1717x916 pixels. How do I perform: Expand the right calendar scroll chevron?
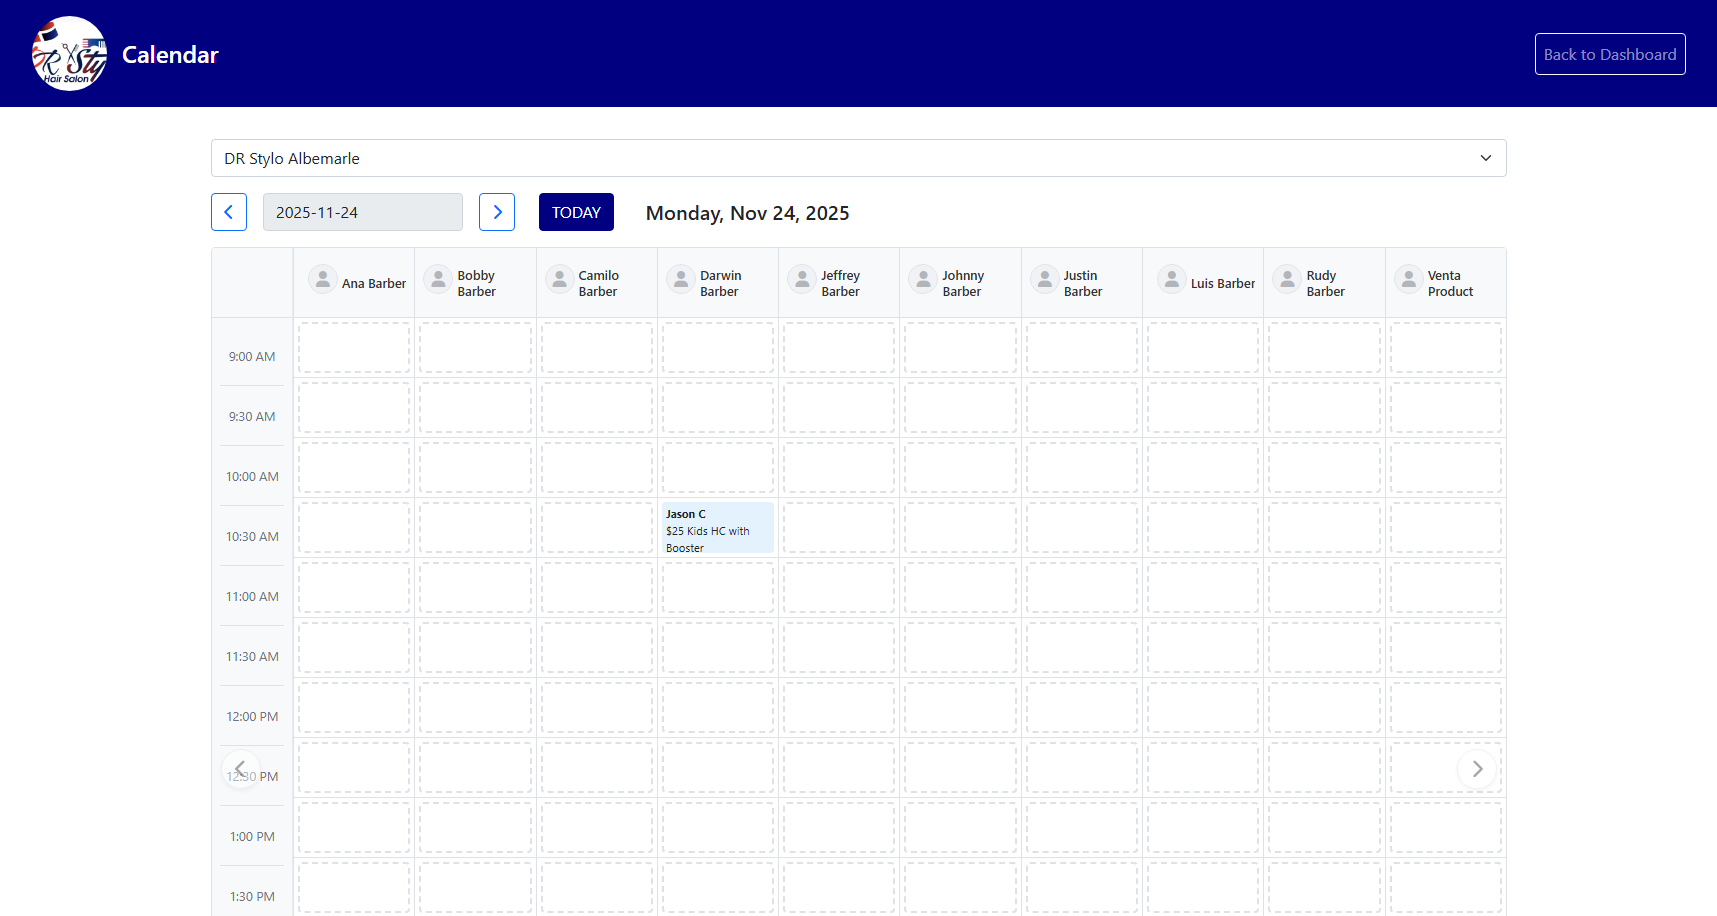click(1477, 768)
